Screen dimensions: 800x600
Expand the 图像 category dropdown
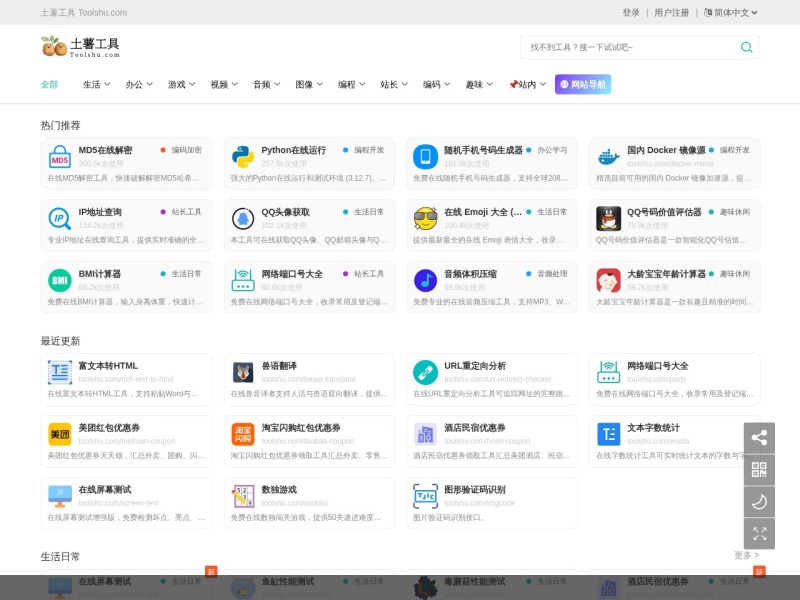pos(309,85)
